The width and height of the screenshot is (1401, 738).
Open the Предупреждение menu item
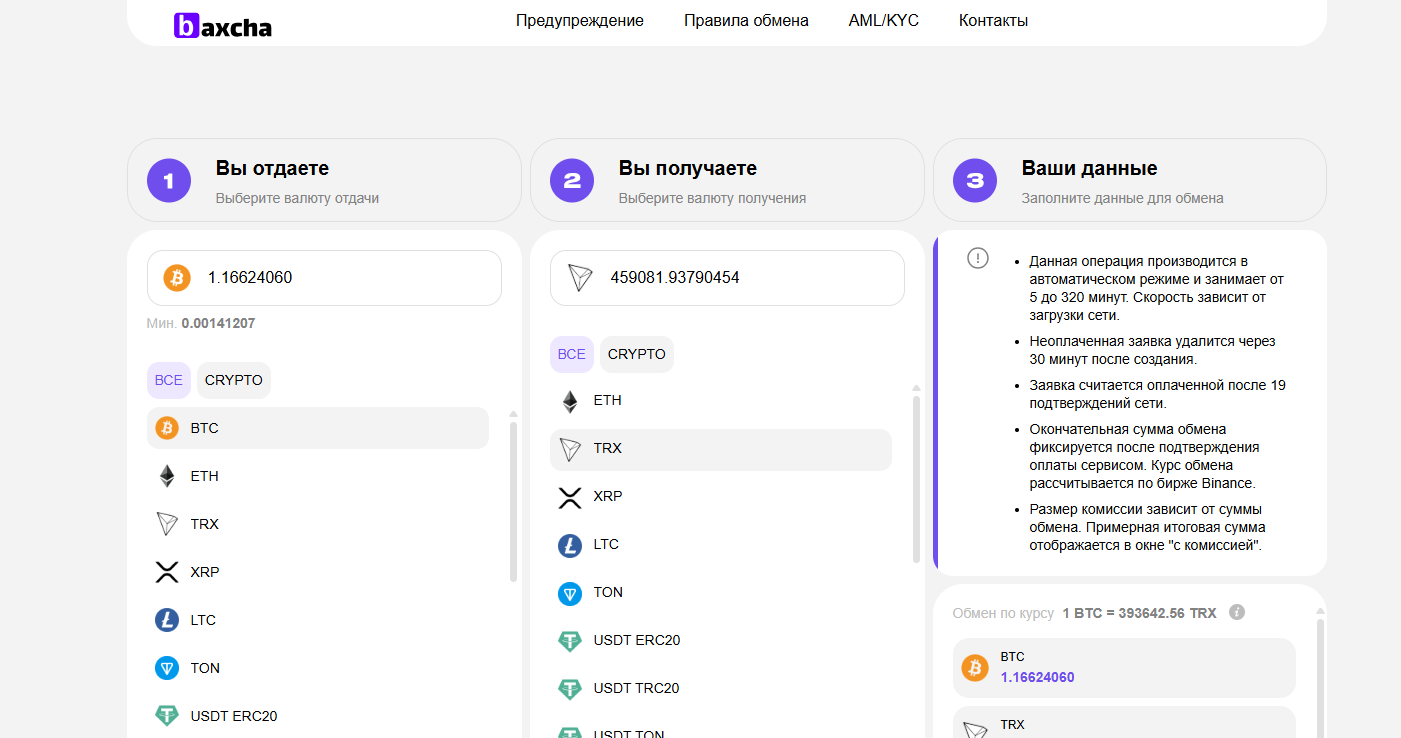[x=580, y=21]
